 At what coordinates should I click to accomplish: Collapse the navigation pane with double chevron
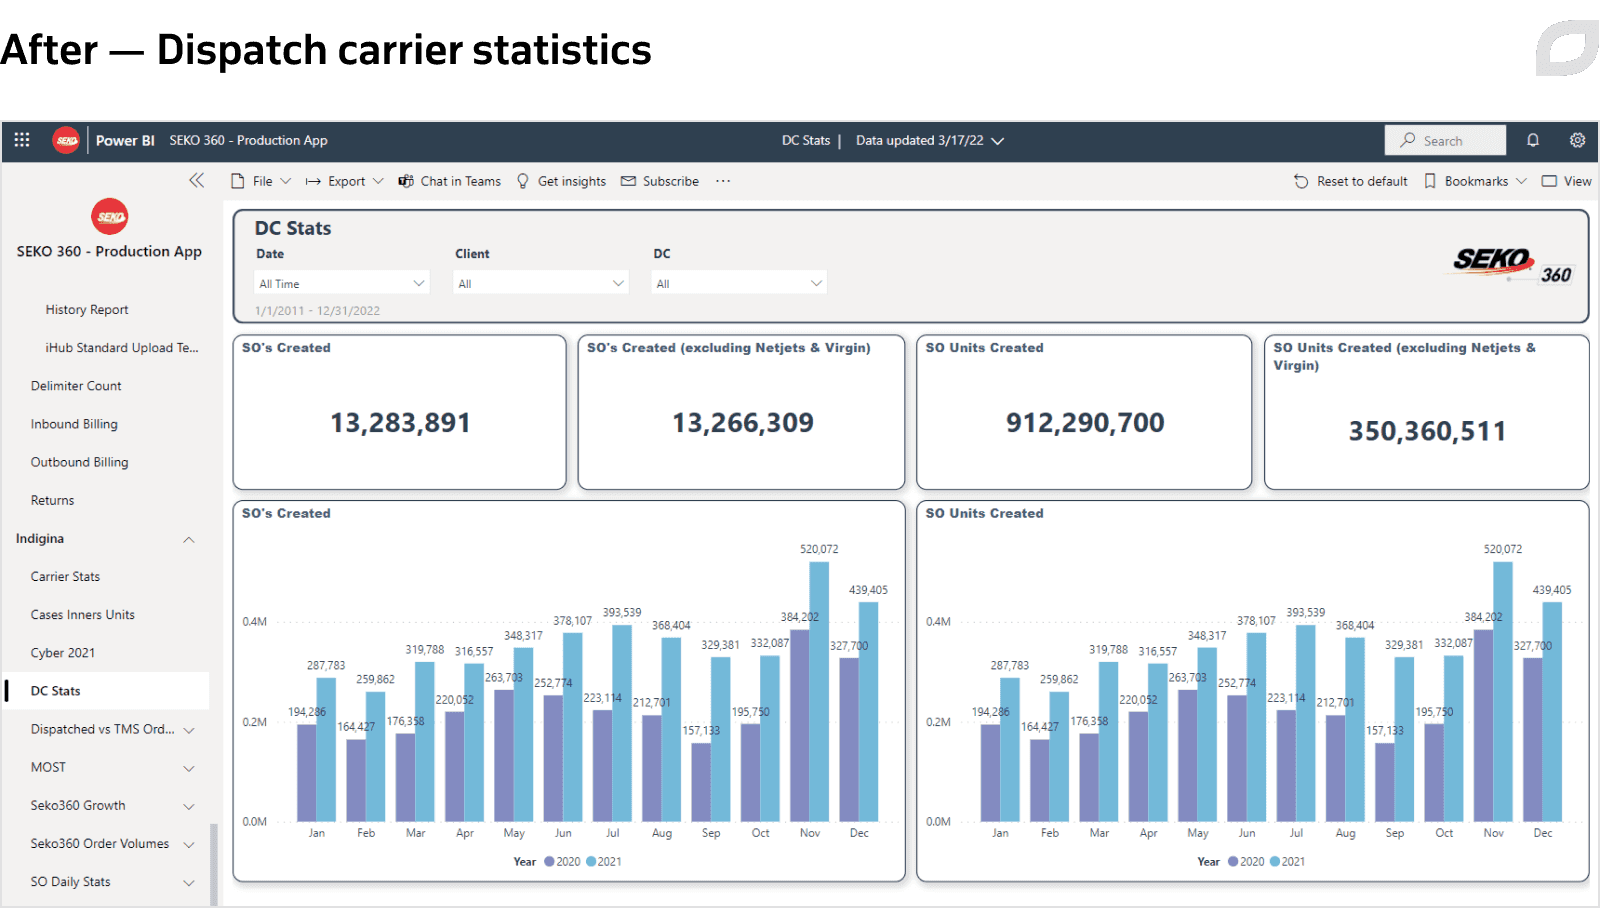[196, 180]
